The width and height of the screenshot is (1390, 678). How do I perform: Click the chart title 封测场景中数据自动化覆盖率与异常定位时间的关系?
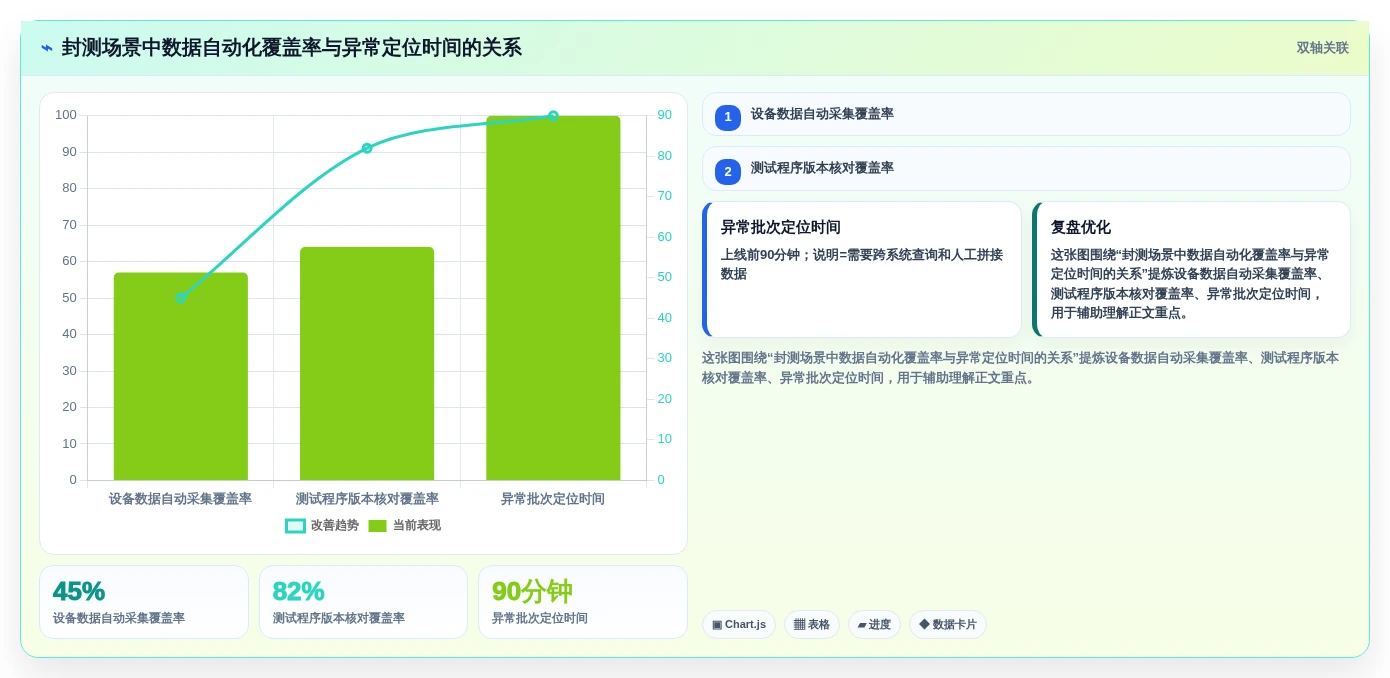tap(292, 48)
